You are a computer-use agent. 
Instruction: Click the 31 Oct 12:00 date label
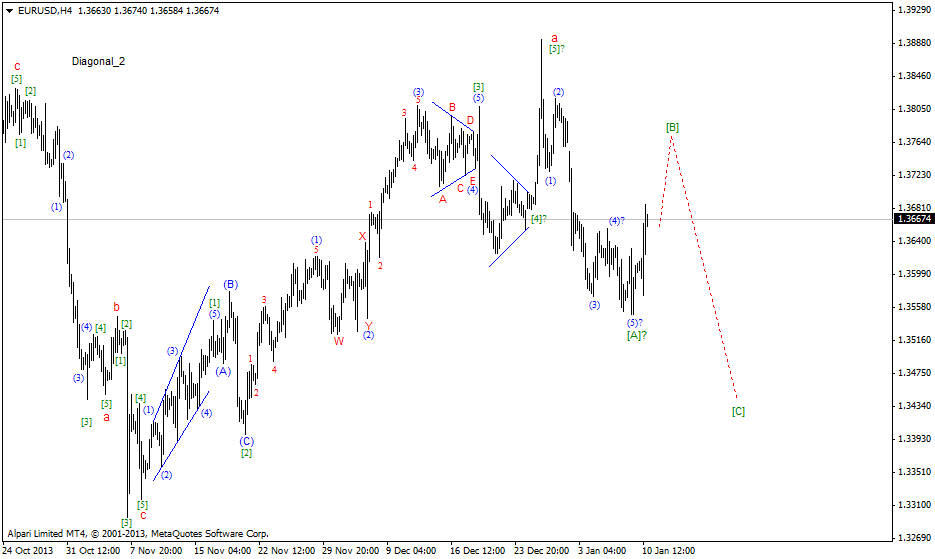[x=93, y=551]
